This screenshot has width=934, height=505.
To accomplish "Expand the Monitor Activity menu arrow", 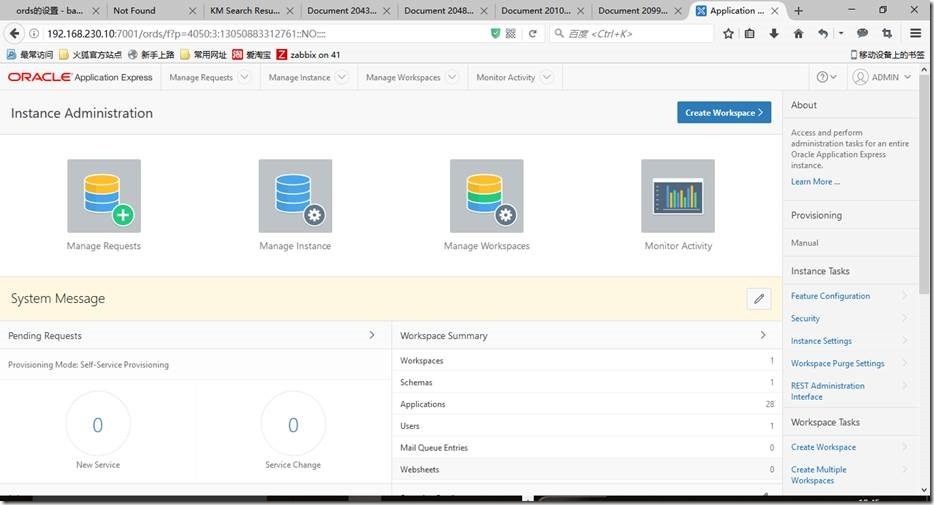I will (546, 77).
